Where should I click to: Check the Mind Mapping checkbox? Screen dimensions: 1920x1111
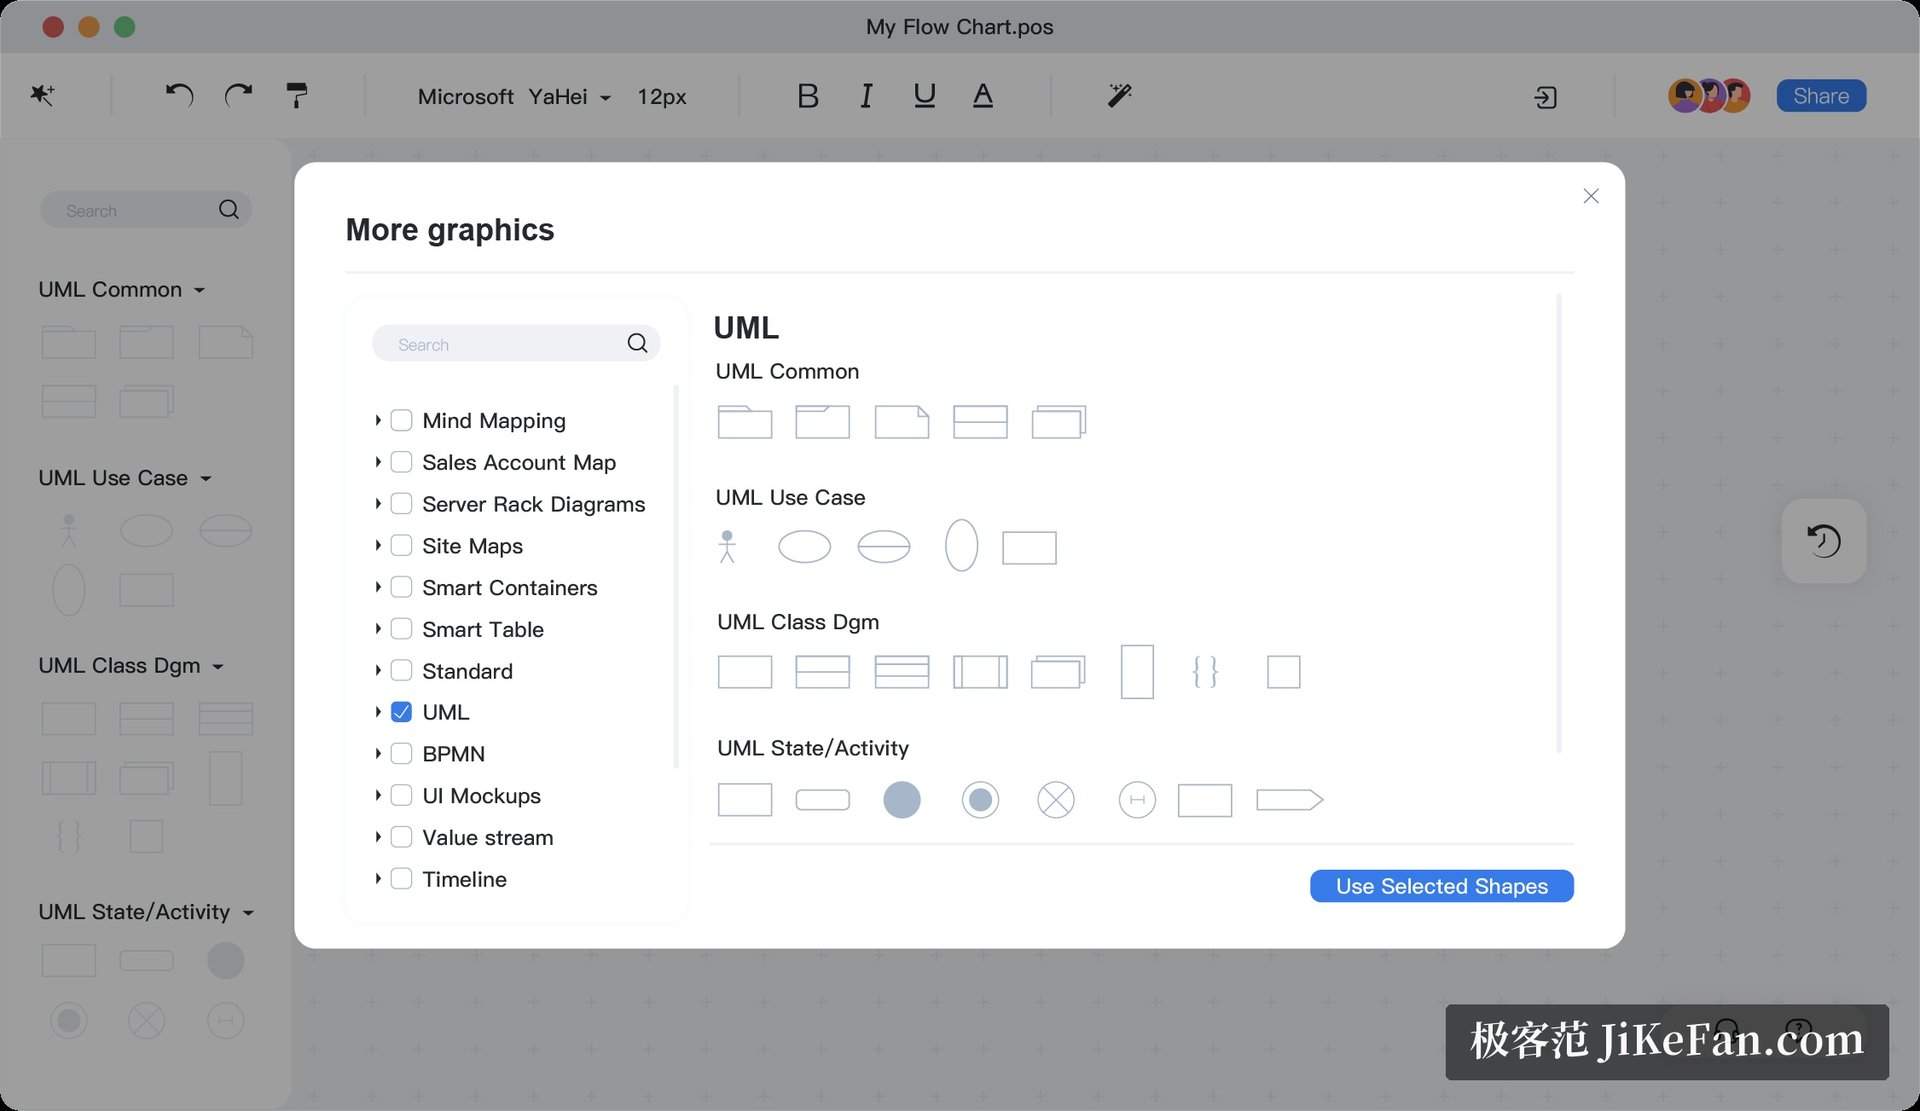click(401, 420)
